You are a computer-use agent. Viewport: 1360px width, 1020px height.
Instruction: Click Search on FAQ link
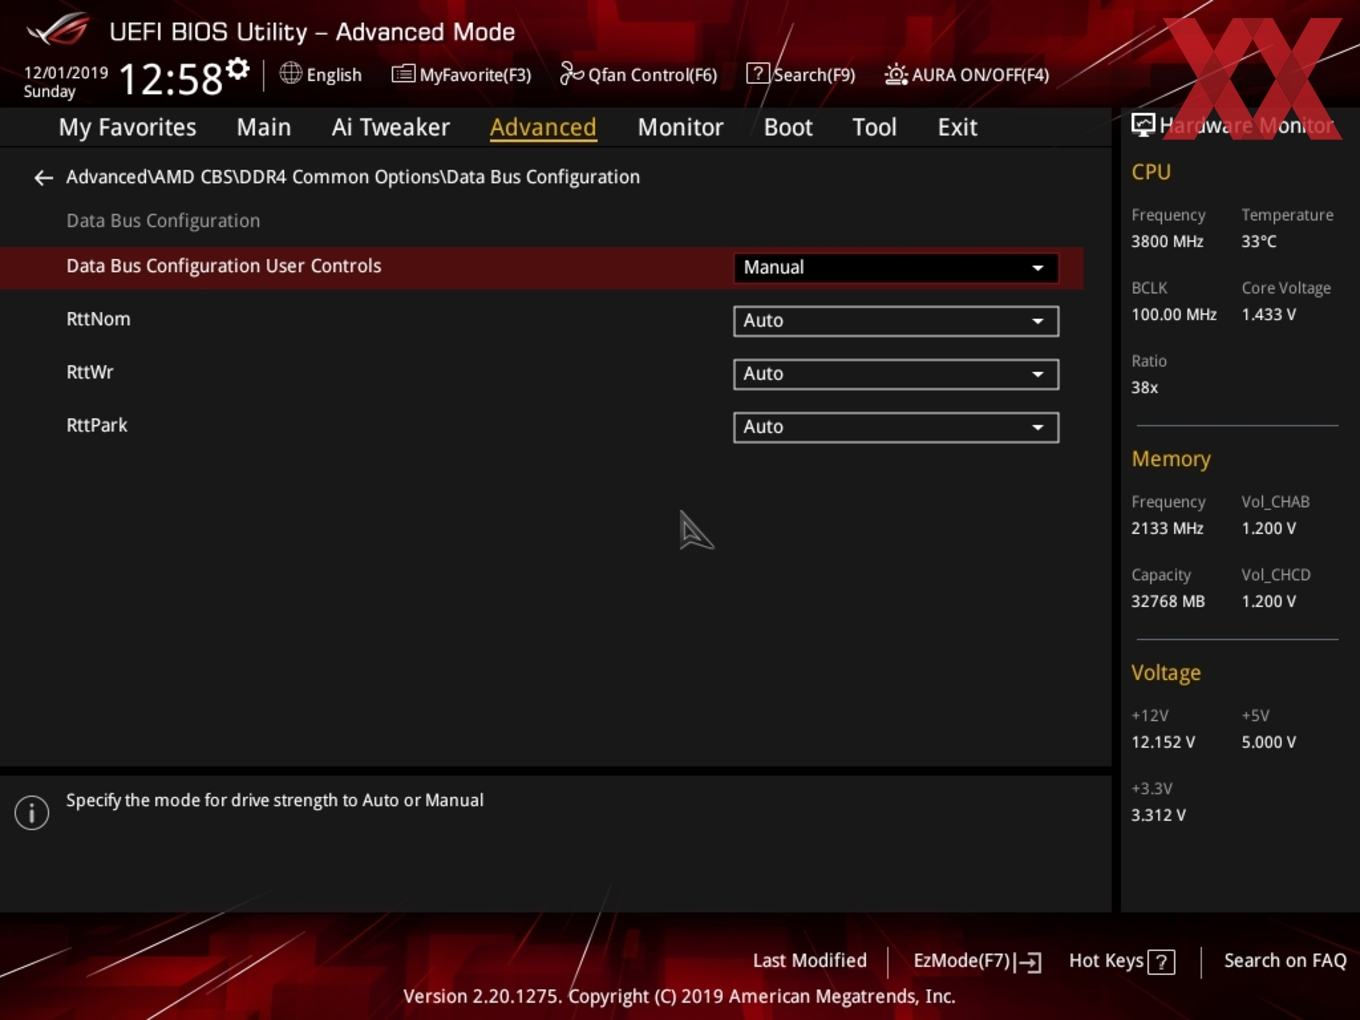click(1285, 961)
